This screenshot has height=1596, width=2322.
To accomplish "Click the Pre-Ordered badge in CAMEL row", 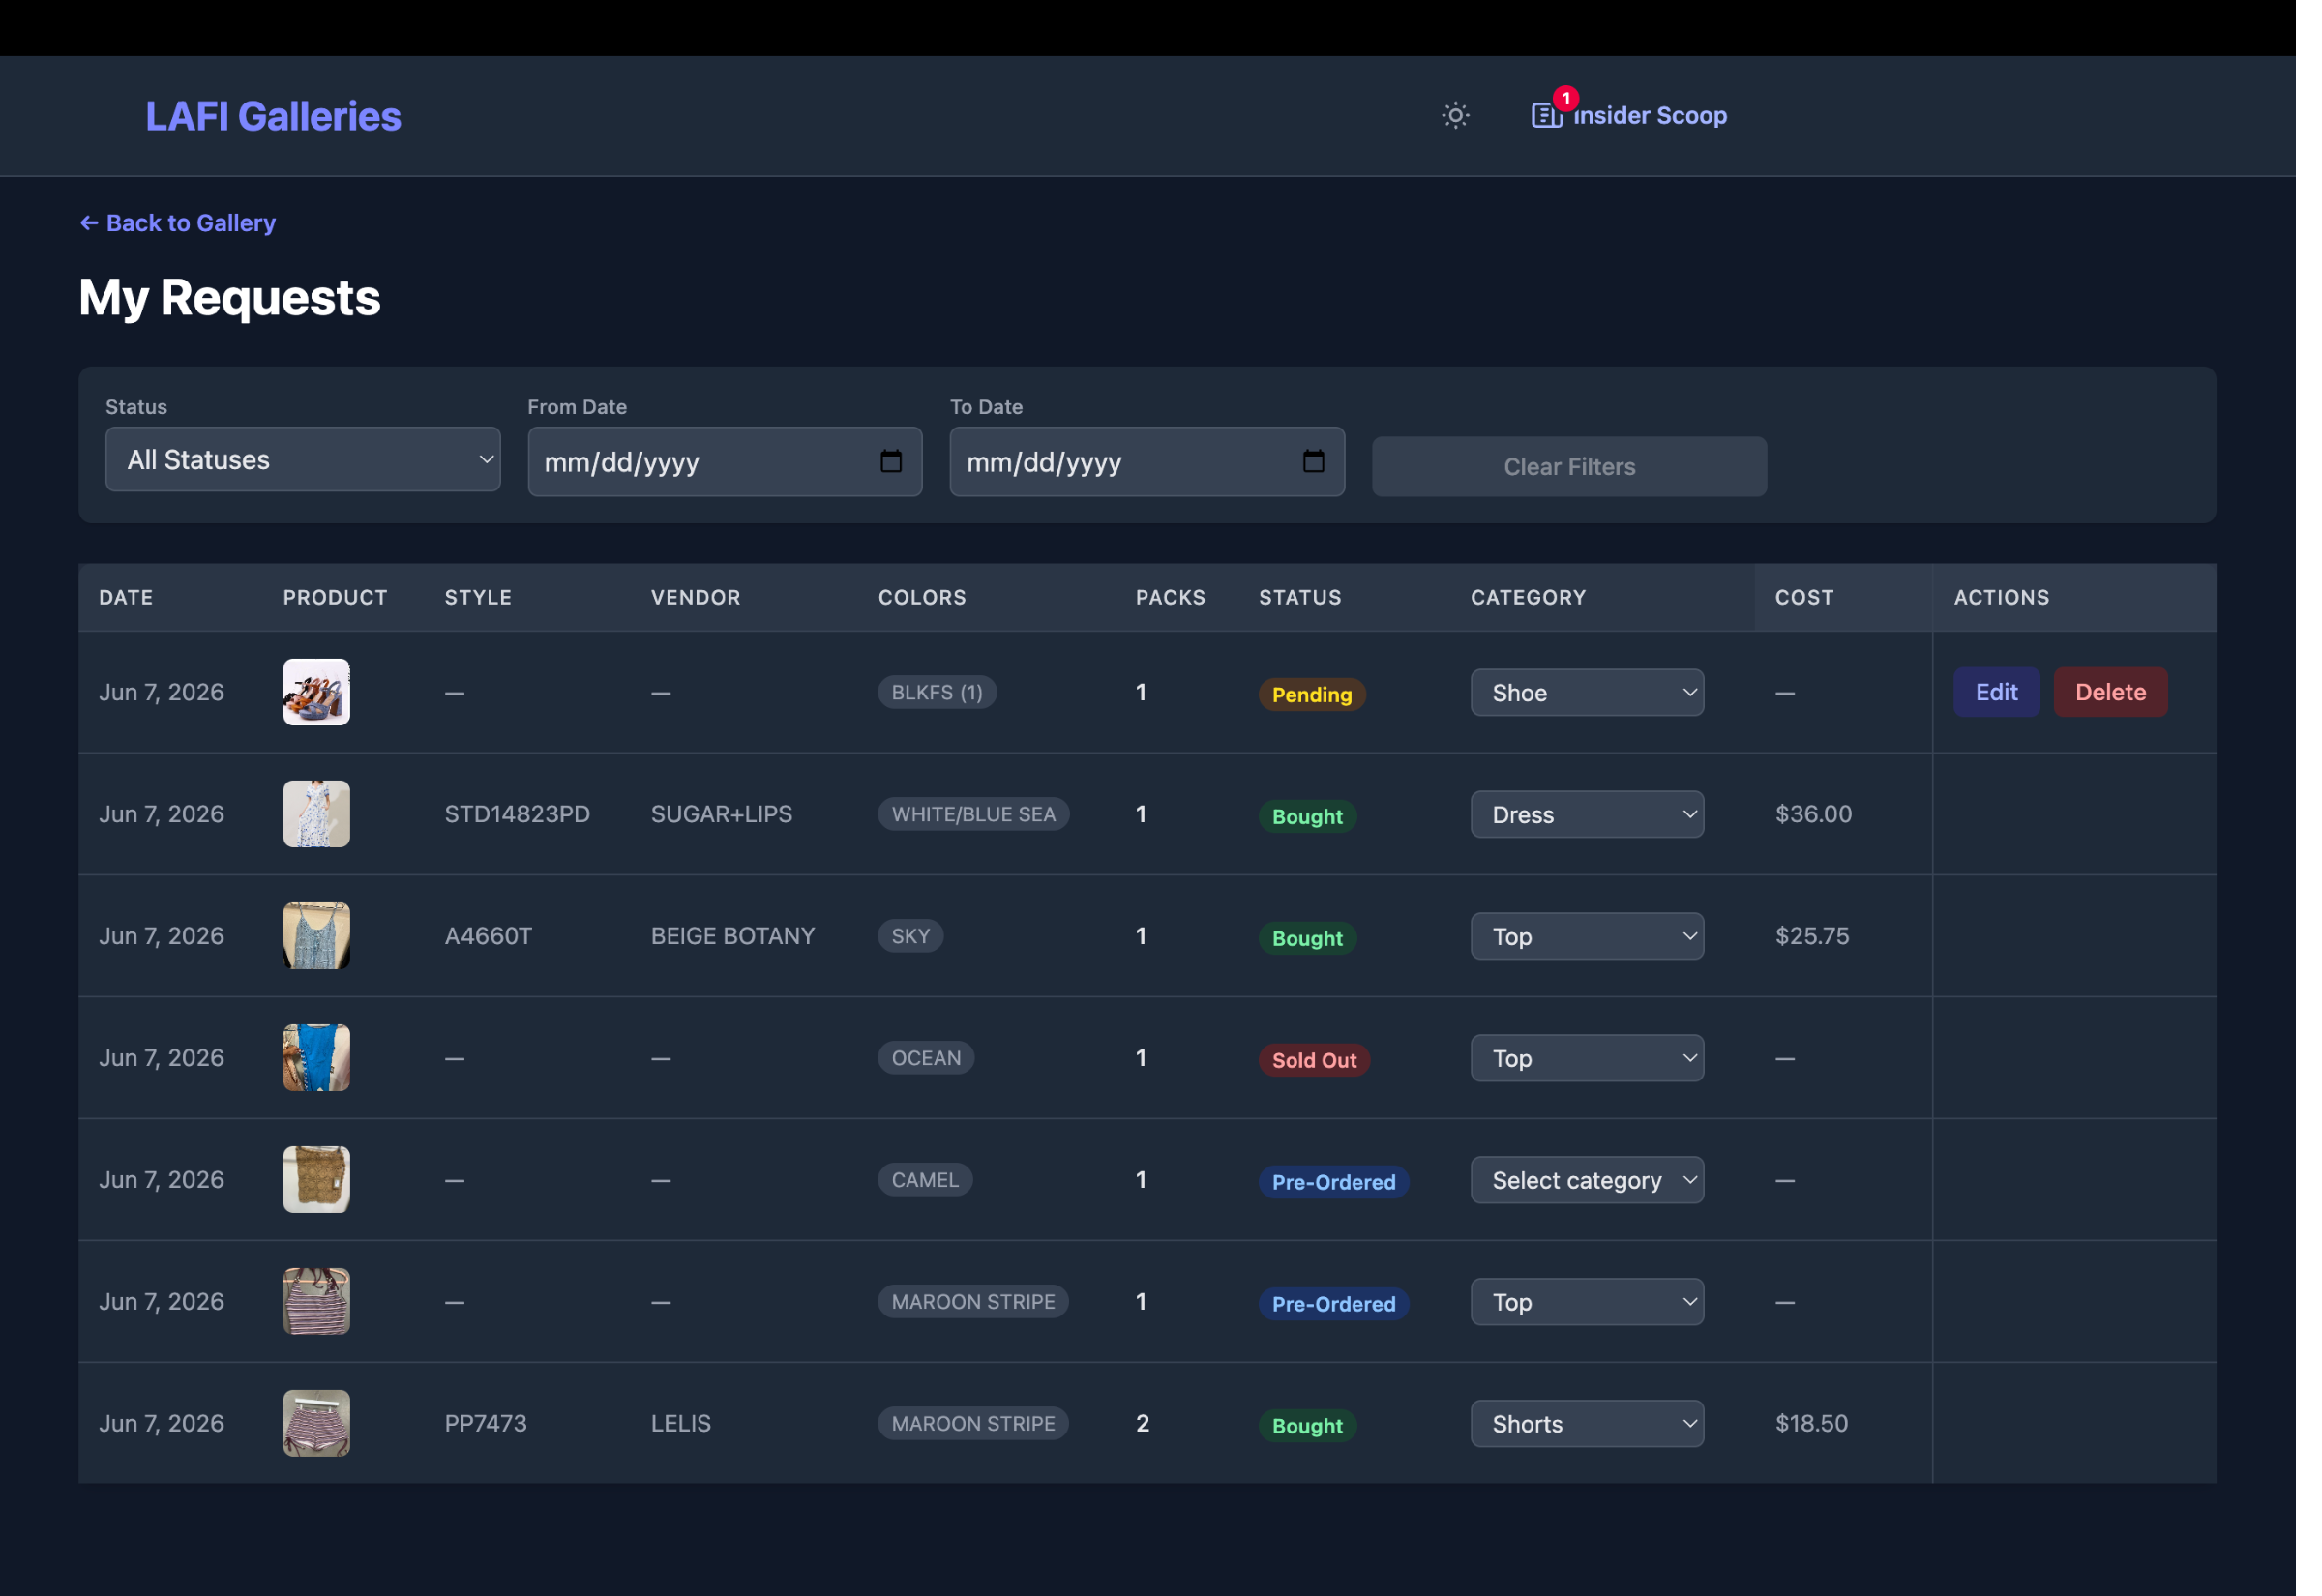I will [x=1334, y=1183].
